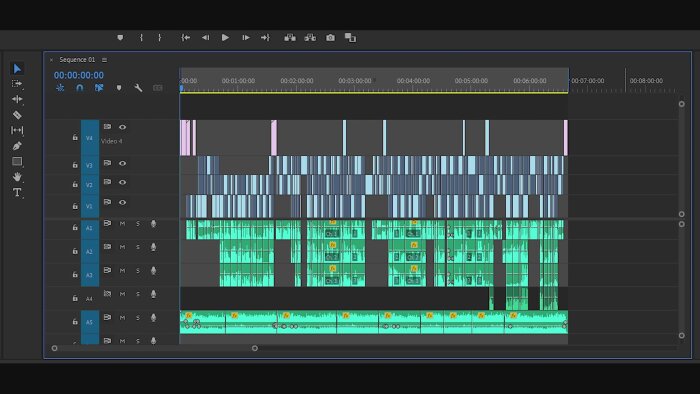Lock the V1 track
700x394 pixels.
pyautogui.click(x=75, y=206)
